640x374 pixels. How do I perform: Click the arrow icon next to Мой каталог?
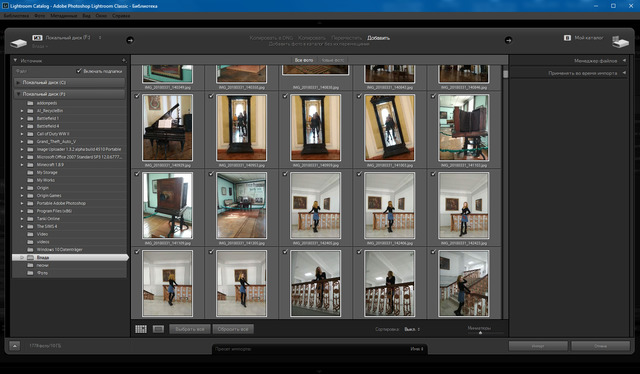point(508,40)
